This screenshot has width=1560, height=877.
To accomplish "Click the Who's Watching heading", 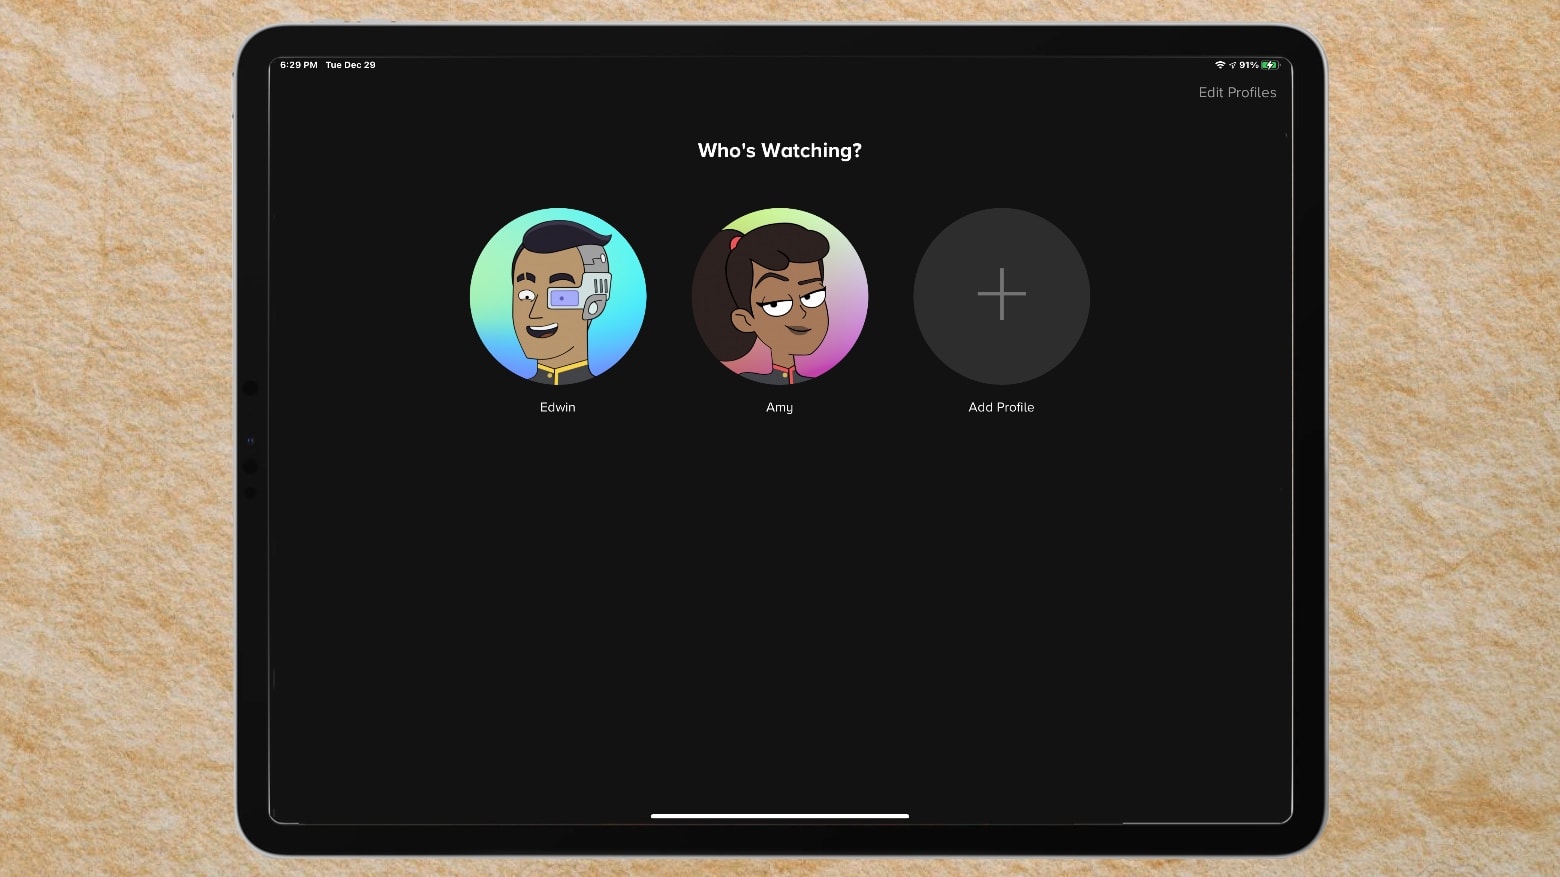I will pos(779,150).
